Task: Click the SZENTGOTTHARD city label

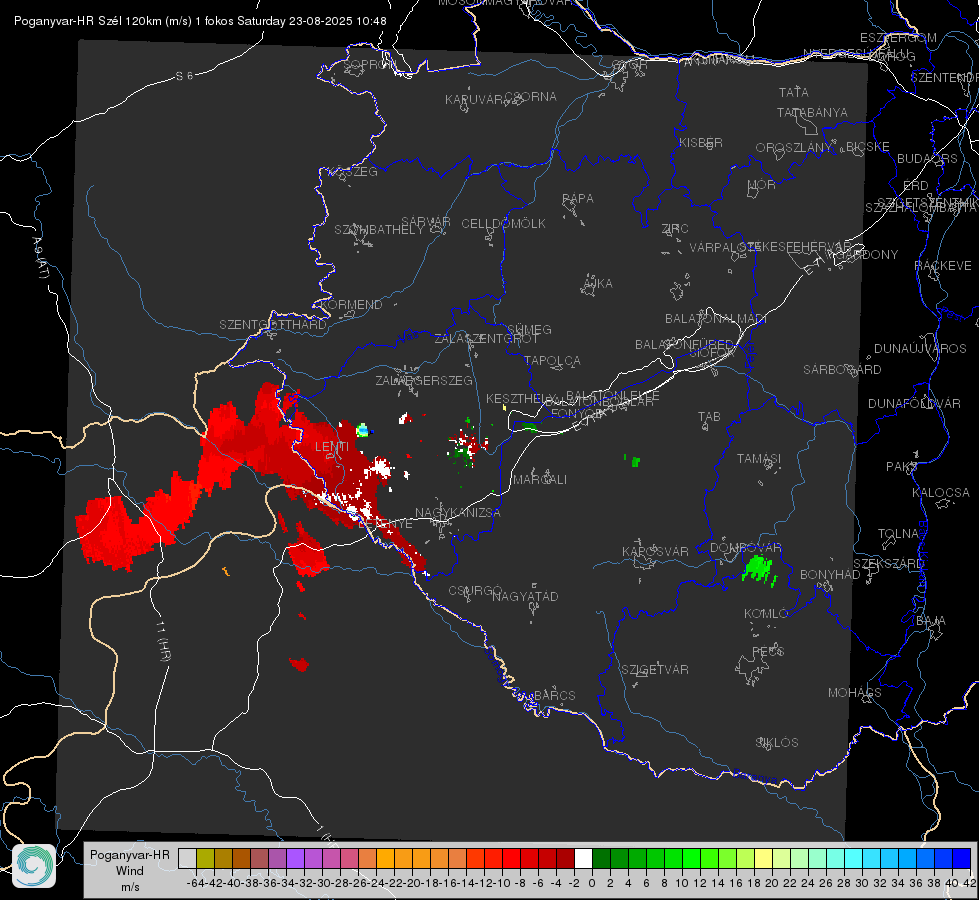Action: click(x=273, y=325)
